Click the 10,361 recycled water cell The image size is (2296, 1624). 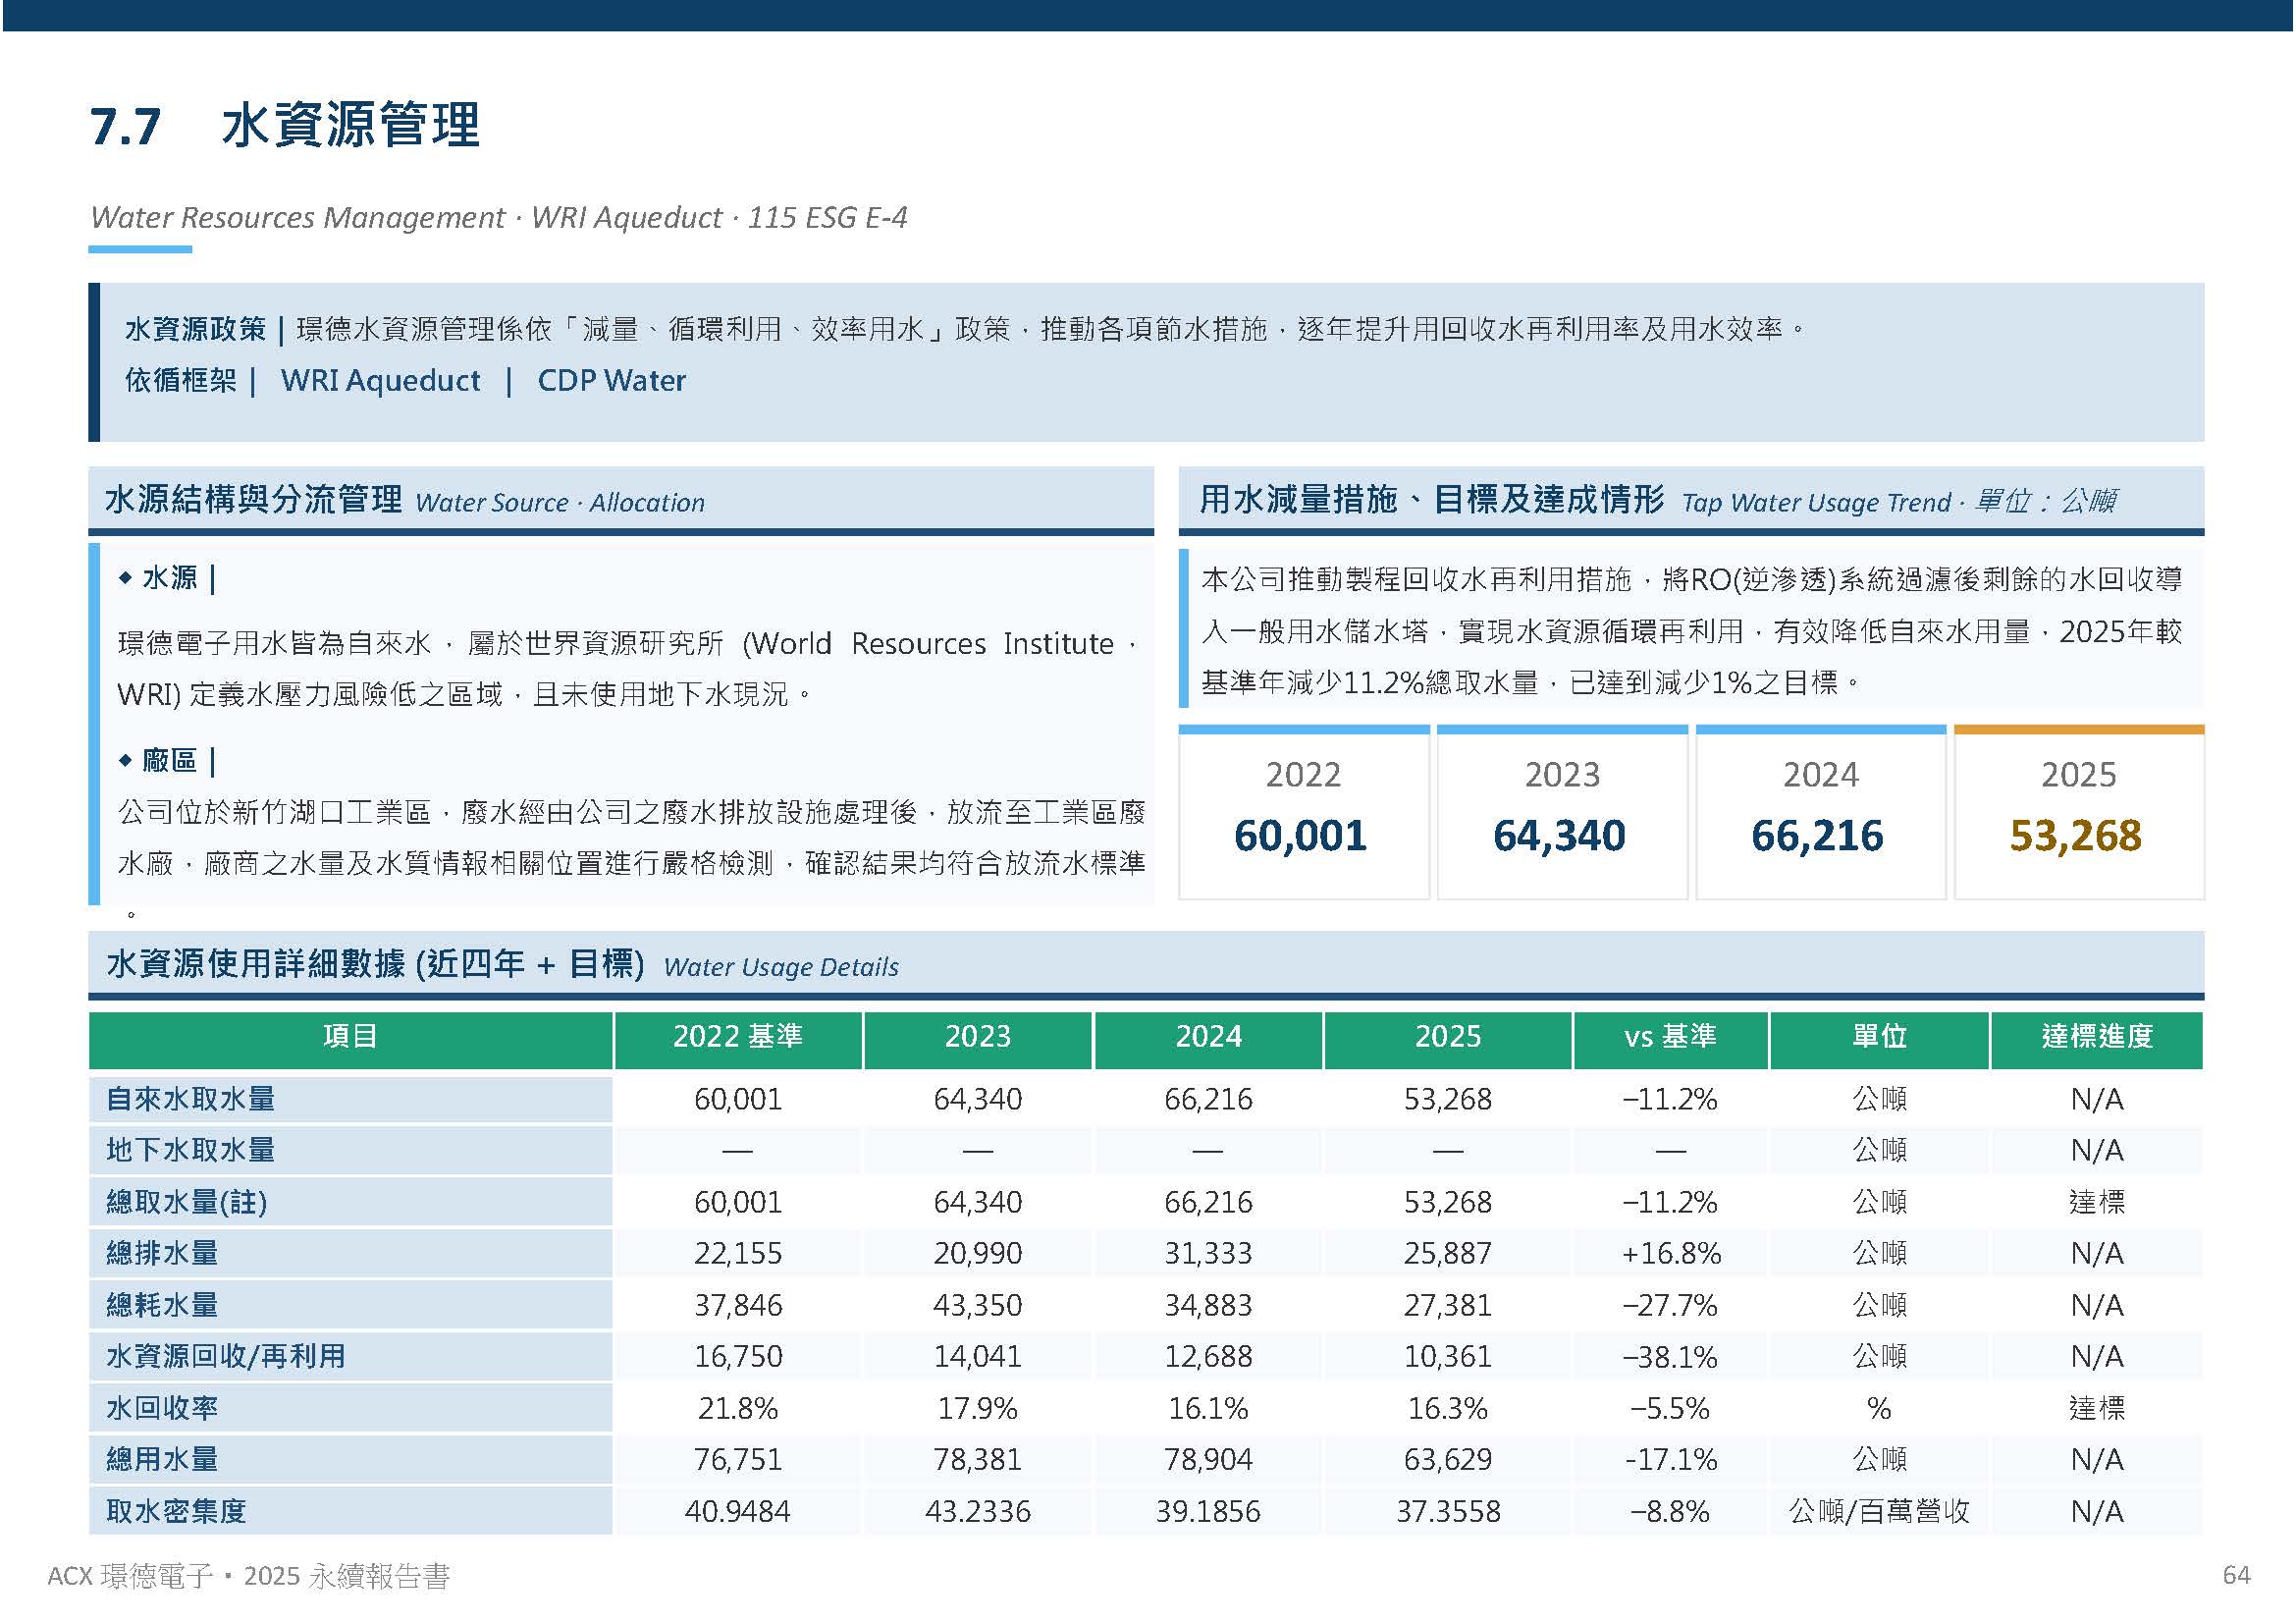[1448, 1357]
